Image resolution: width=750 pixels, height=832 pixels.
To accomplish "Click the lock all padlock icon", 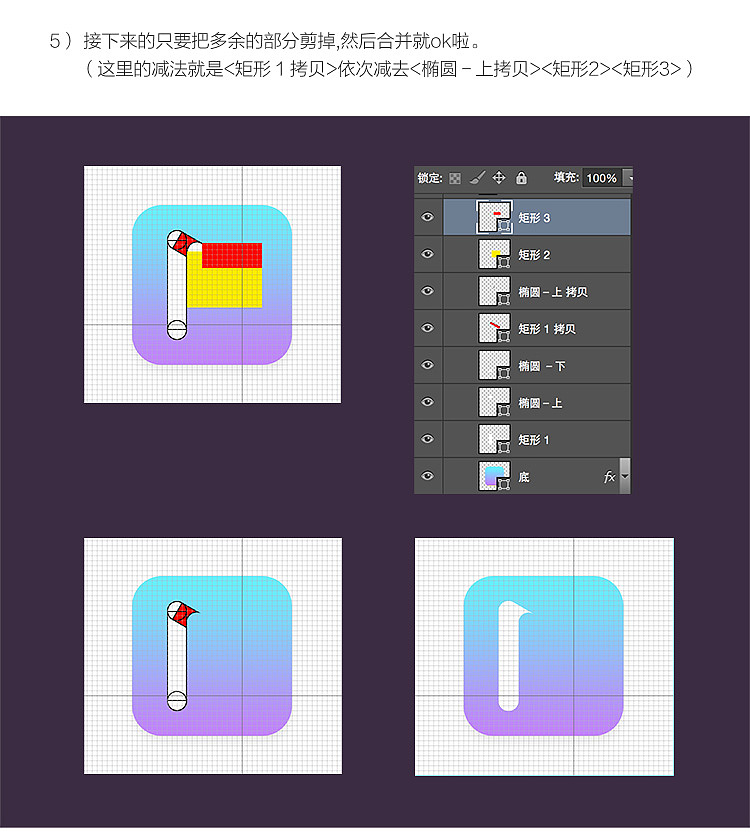I will click(x=521, y=178).
